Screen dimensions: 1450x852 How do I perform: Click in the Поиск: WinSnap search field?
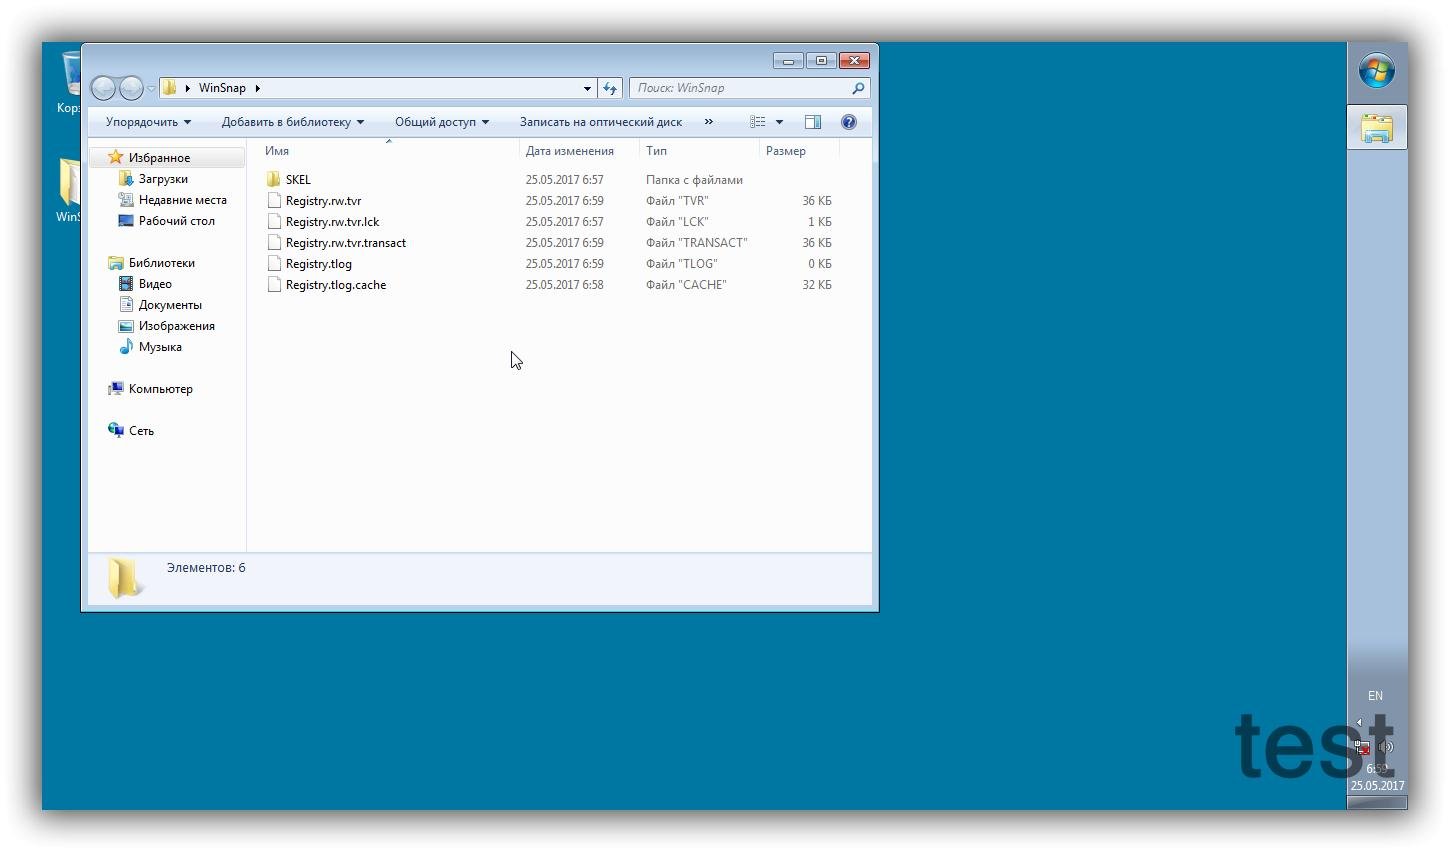coord(740,88)
